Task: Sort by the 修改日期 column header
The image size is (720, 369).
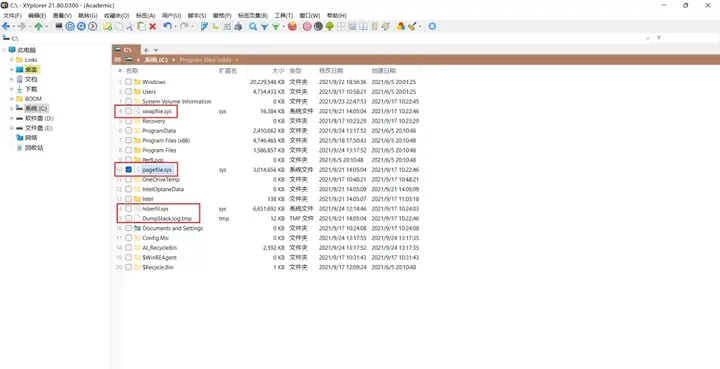Action: [x=331, y=71]
